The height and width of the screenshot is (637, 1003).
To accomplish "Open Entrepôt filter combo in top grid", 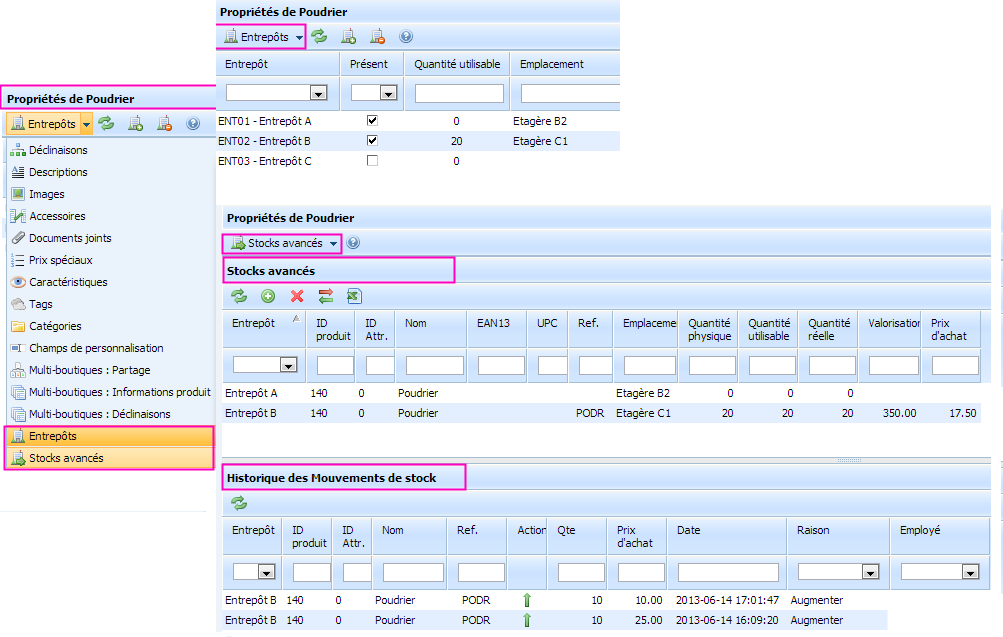I will pyautogui.click(x=319, y=93).
